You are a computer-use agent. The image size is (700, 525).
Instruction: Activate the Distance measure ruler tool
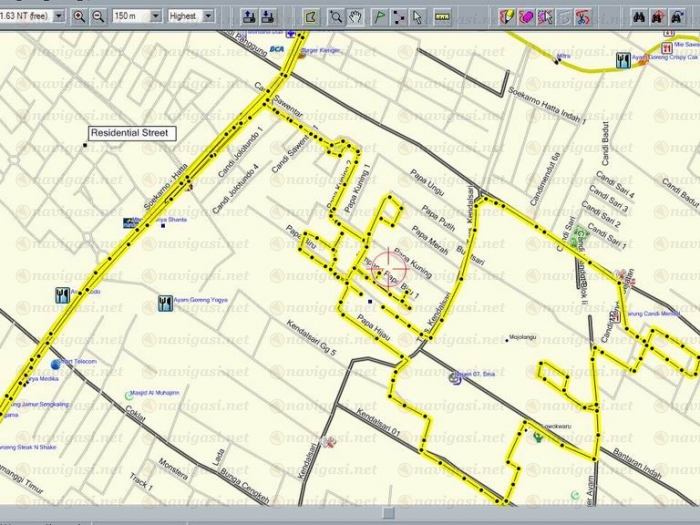pos(442,16)
